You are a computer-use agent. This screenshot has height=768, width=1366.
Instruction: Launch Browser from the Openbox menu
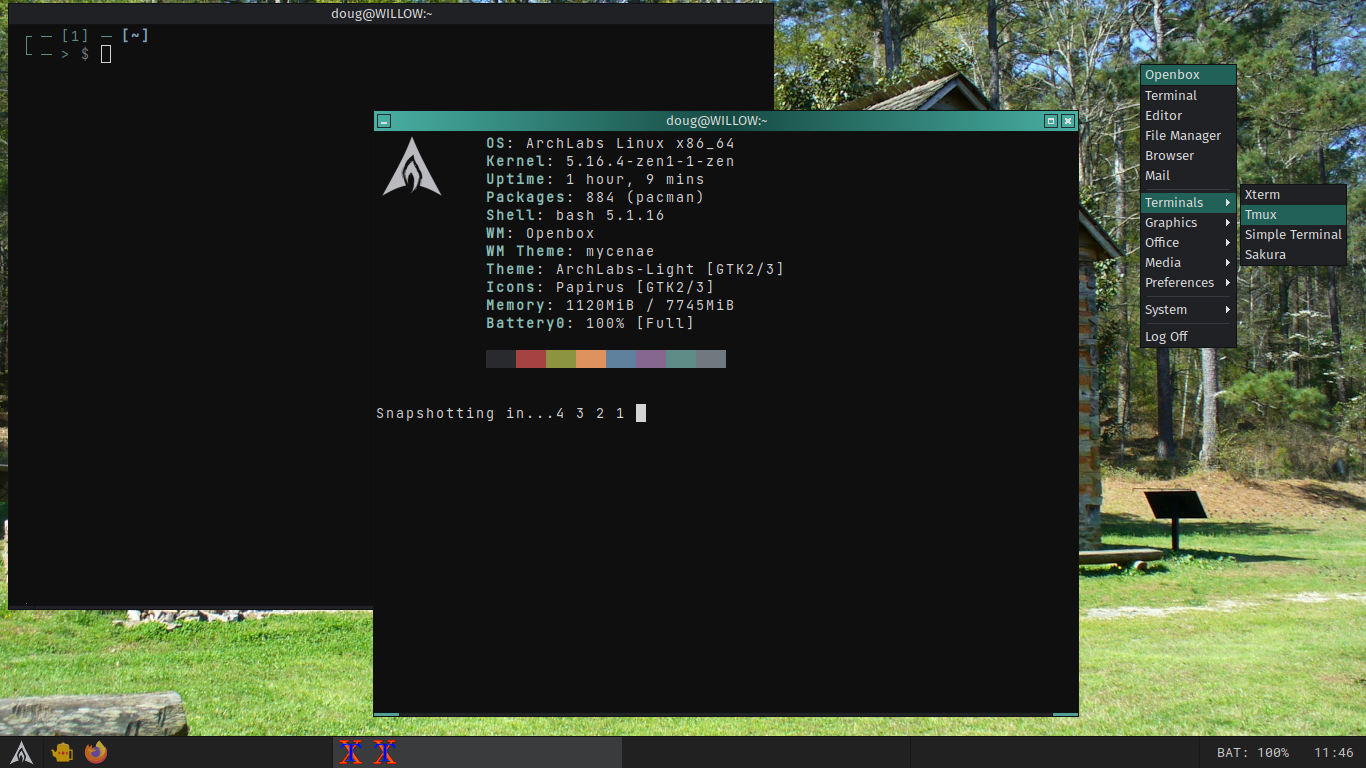point(1188,156)
